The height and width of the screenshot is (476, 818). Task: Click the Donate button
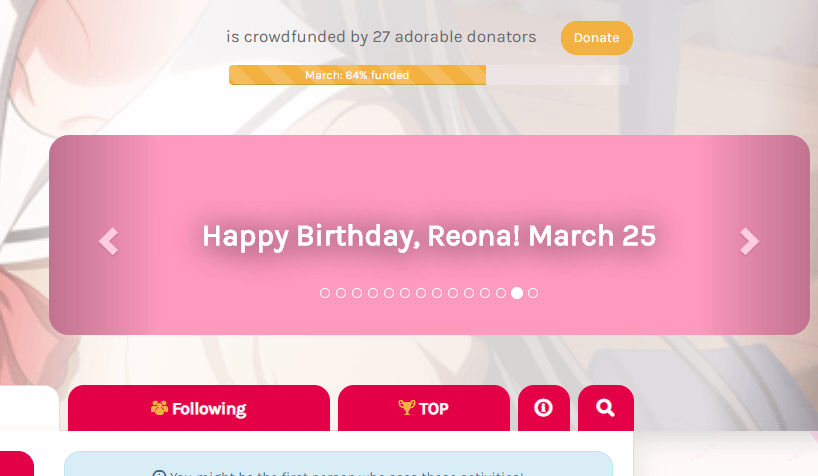click(596, 38)
